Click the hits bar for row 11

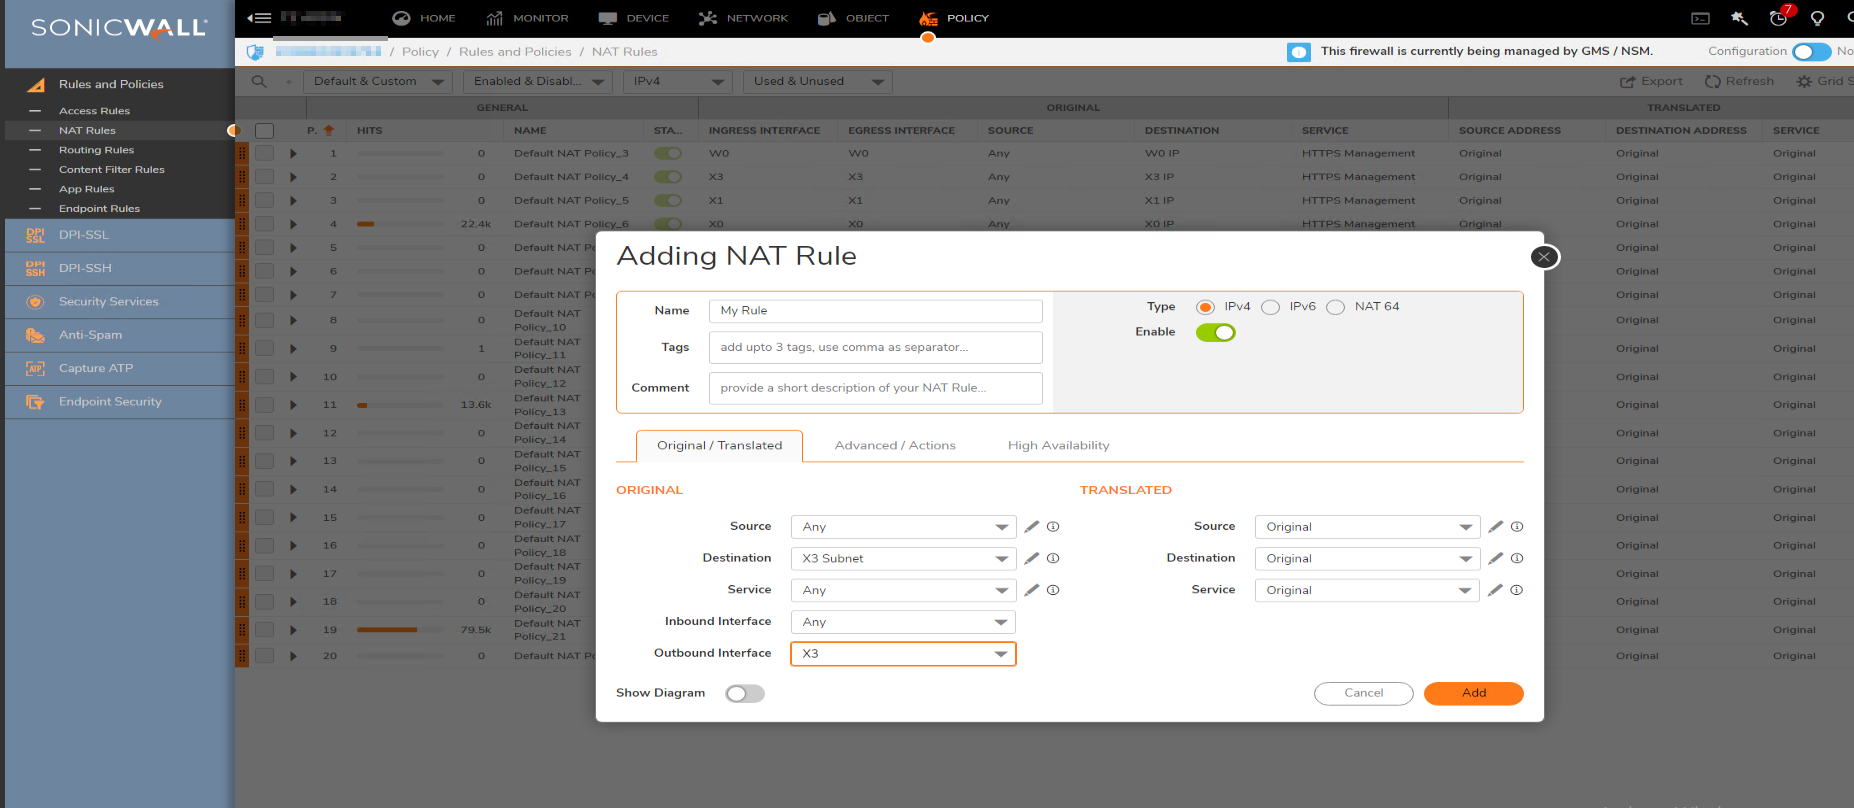pos(400,405)
